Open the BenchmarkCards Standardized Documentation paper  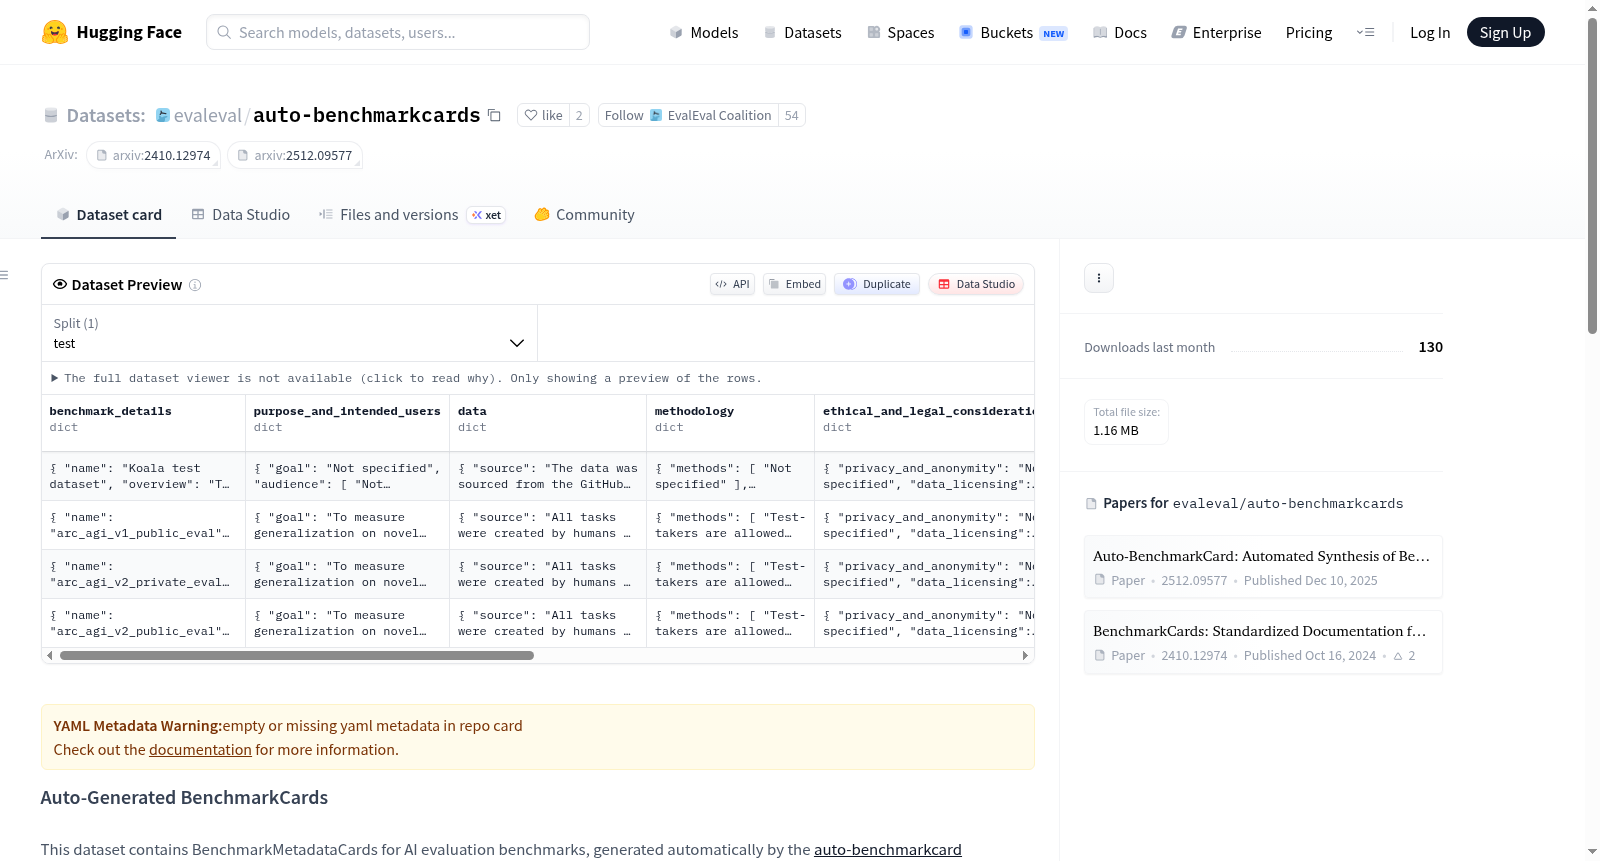coord(1263,642)
